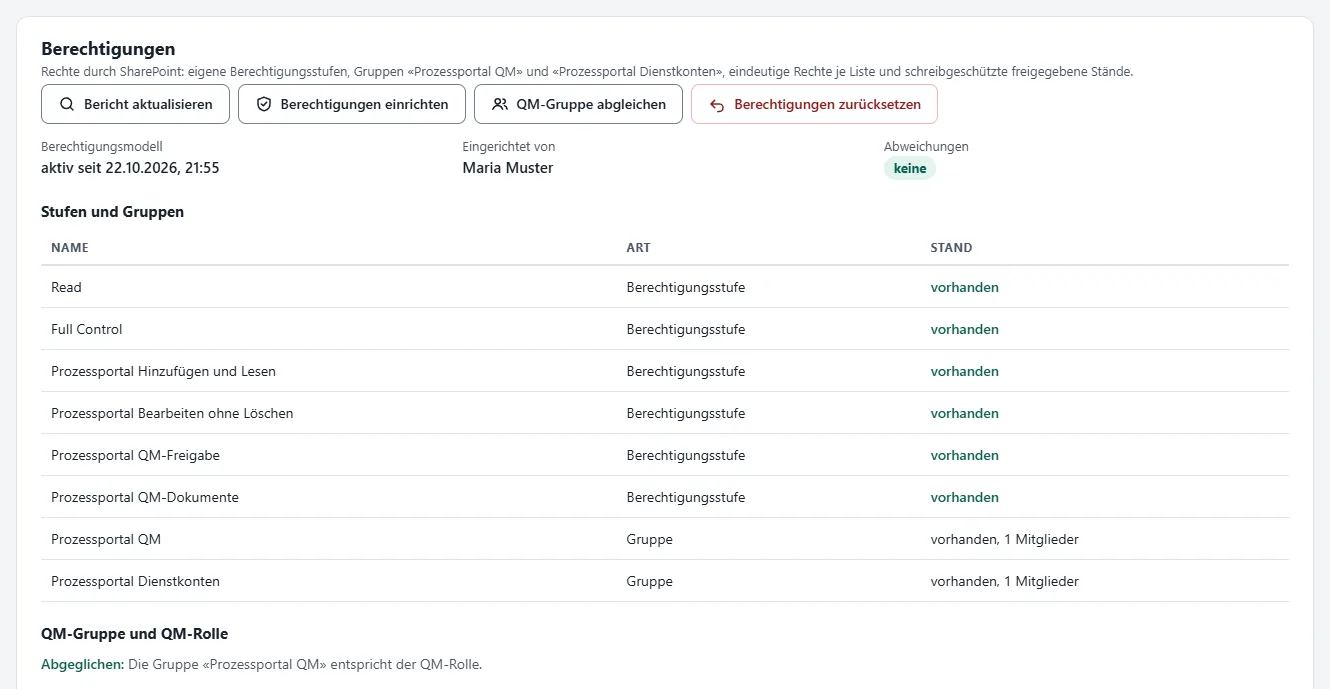Select the "Prozessportal QM-Dokumente" row
Screen dimensions: 1330x689
pos(665,497)
